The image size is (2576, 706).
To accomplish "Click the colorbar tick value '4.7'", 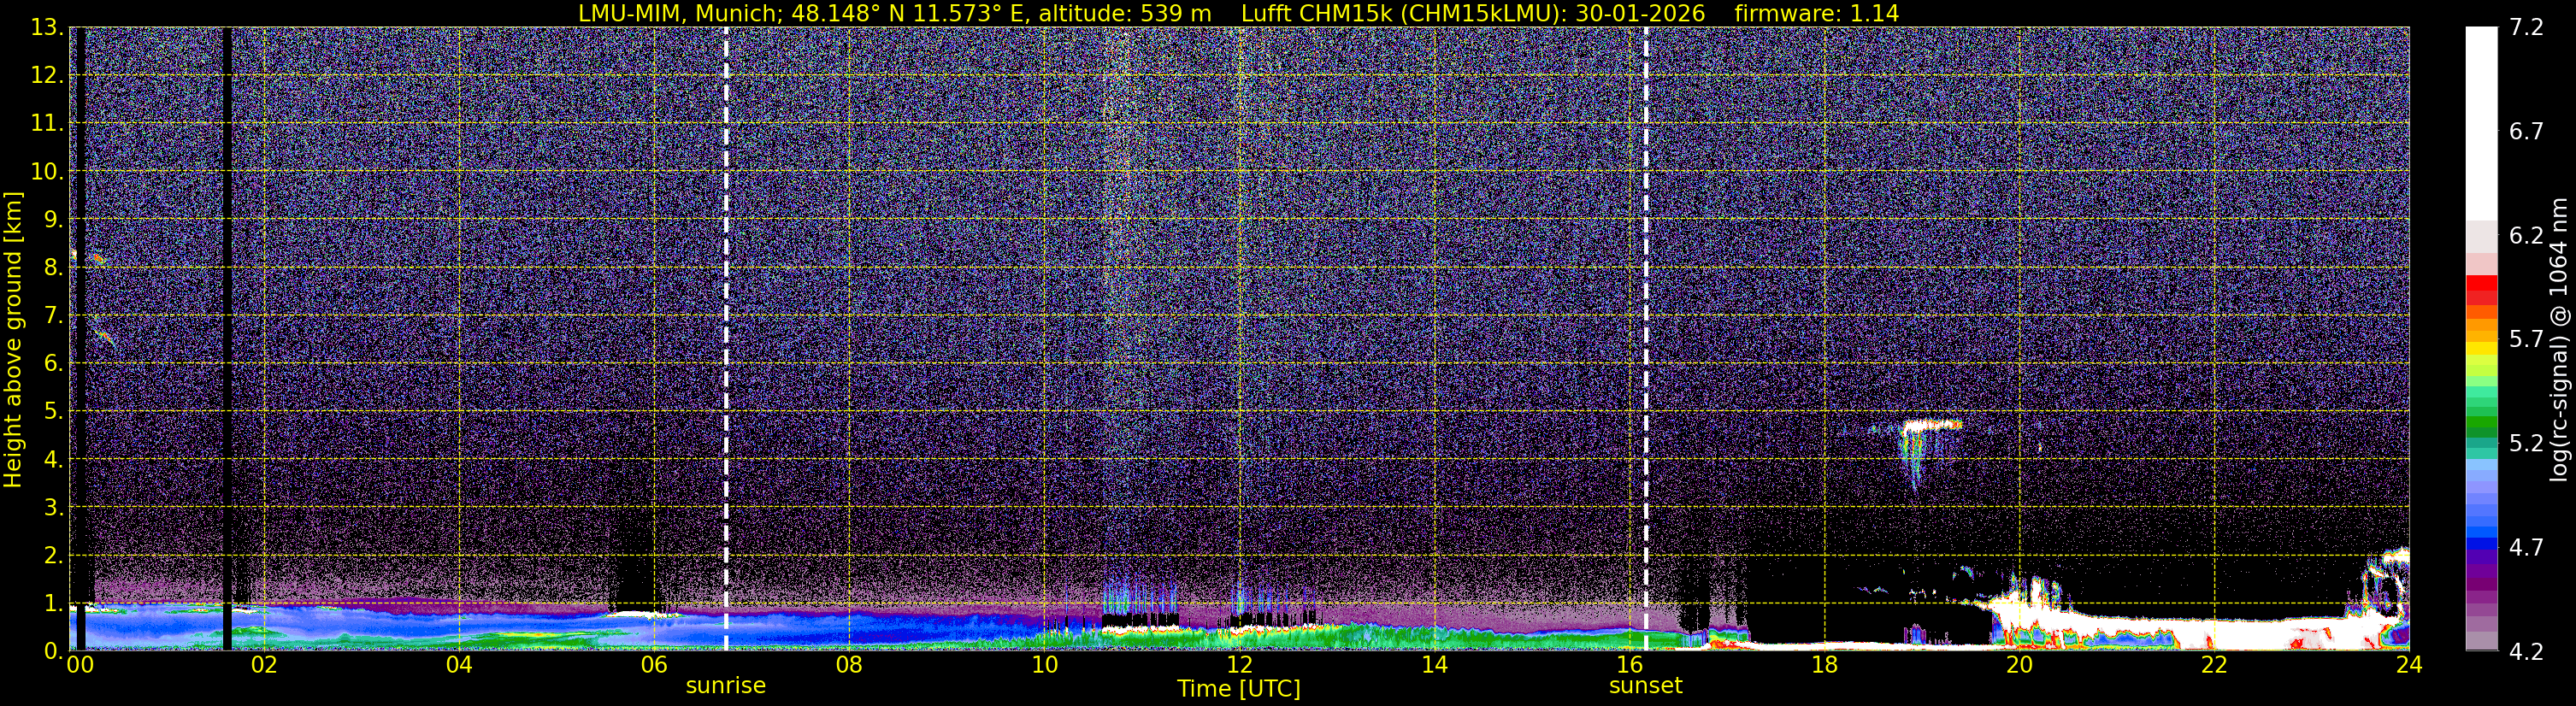I will [x=2526, y=548].
